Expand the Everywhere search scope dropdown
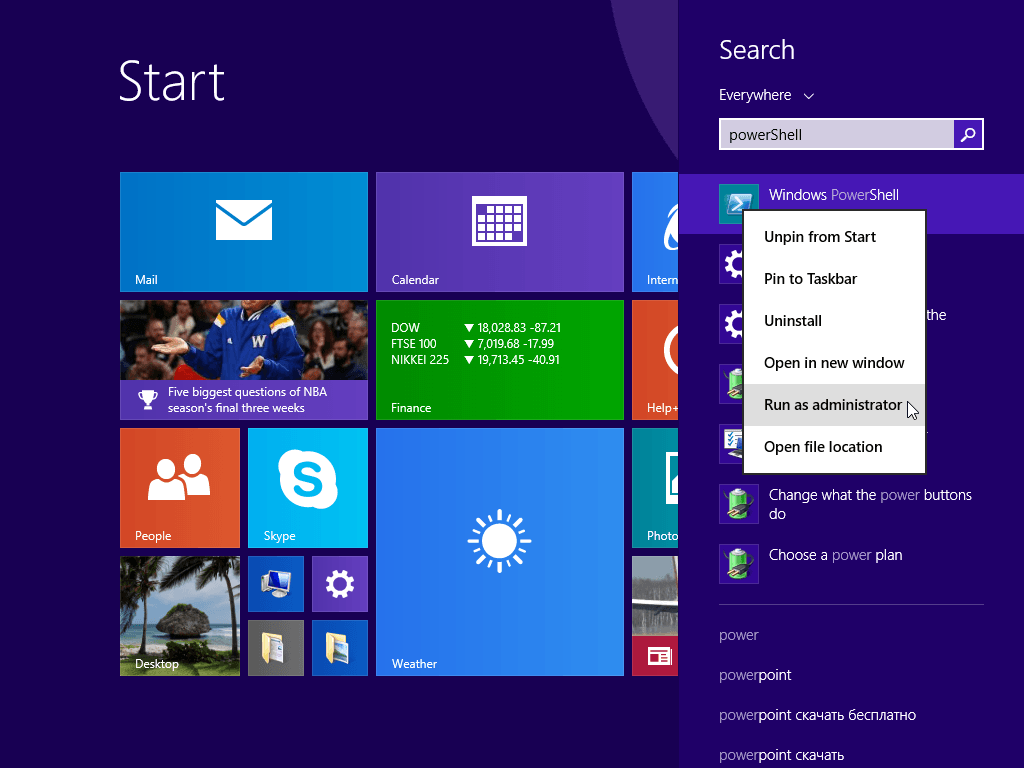 pyautogui.click(x=766, y=95)
